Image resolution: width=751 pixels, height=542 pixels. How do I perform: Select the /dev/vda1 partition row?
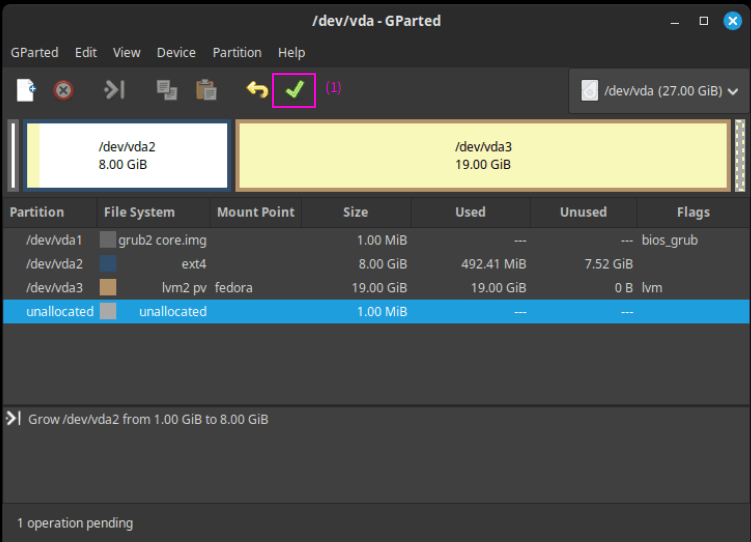tap(376, 240)
